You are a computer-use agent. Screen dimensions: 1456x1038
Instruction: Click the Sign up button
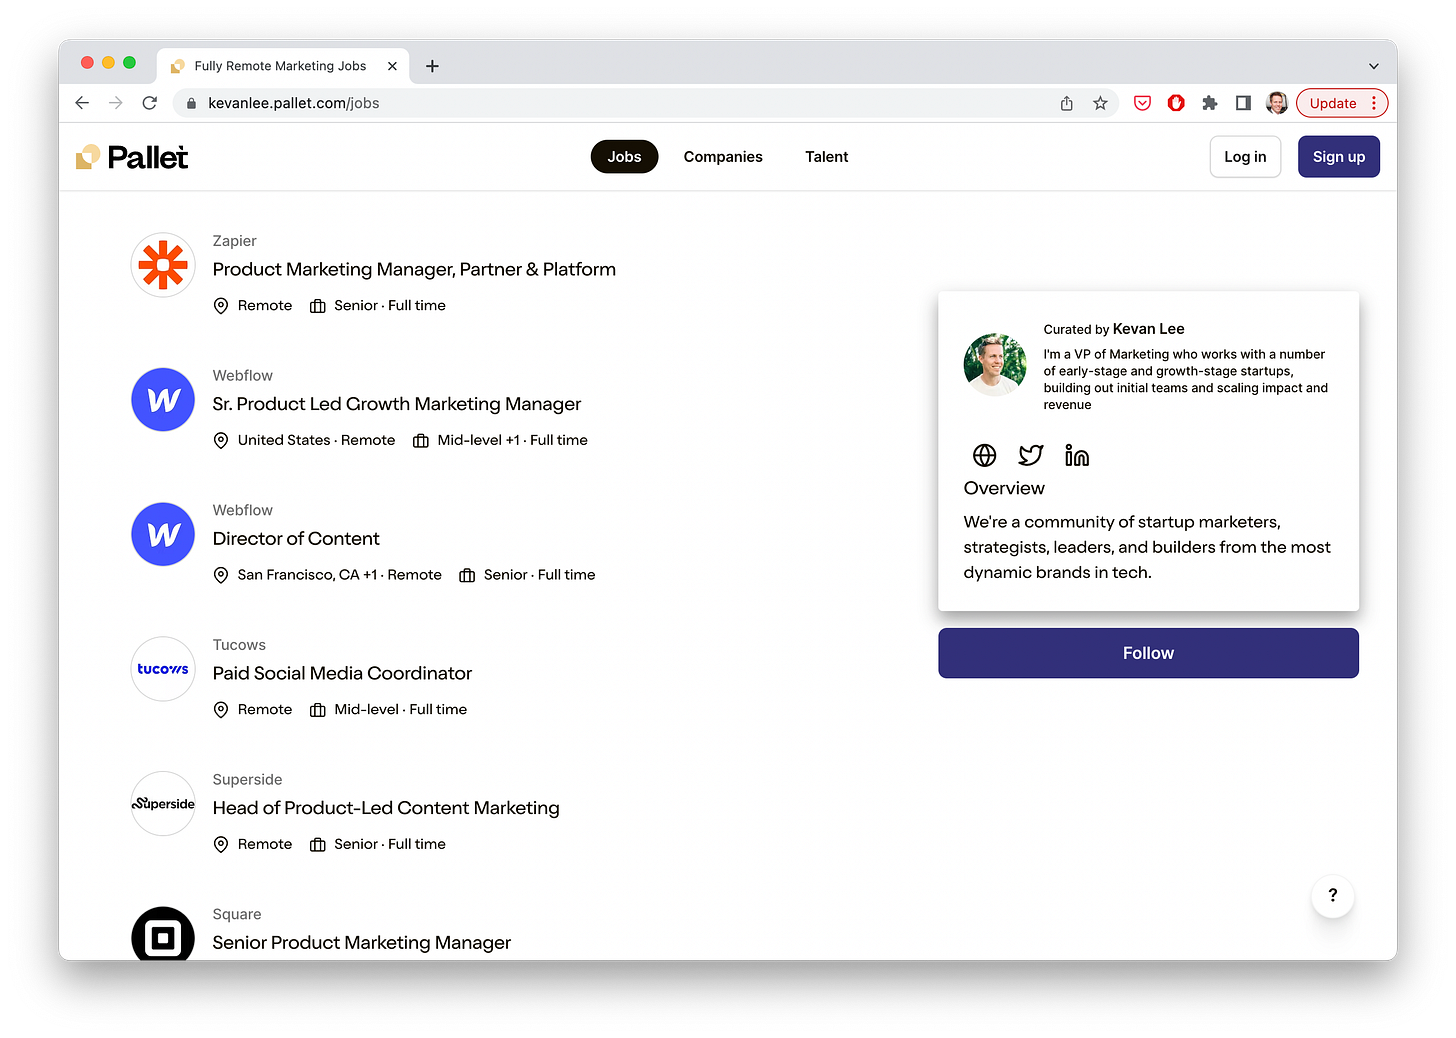(1338, 157)
